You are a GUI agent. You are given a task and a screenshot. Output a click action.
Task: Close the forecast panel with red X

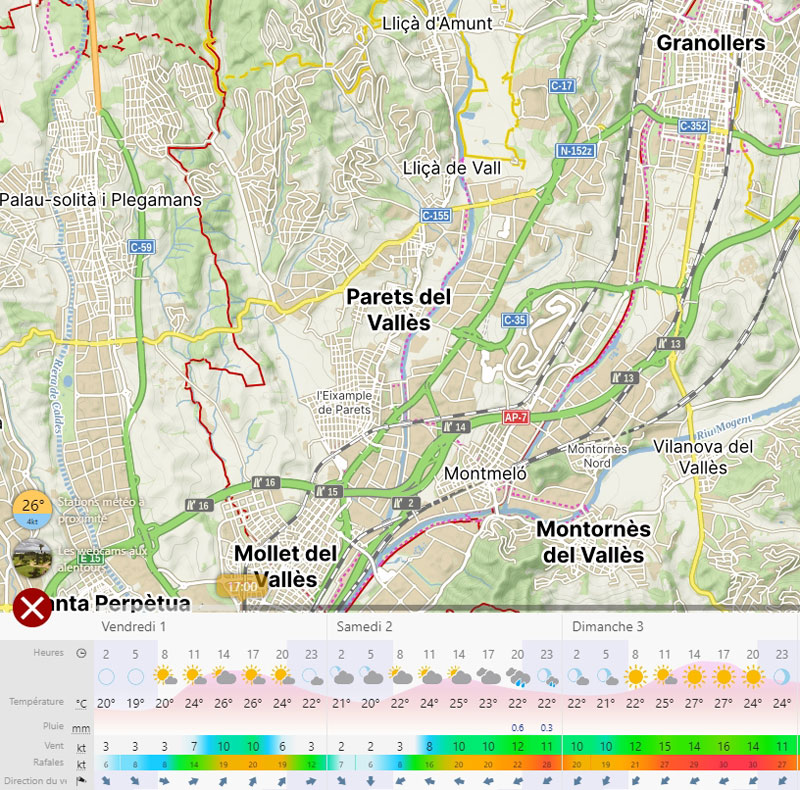(32, 608)
